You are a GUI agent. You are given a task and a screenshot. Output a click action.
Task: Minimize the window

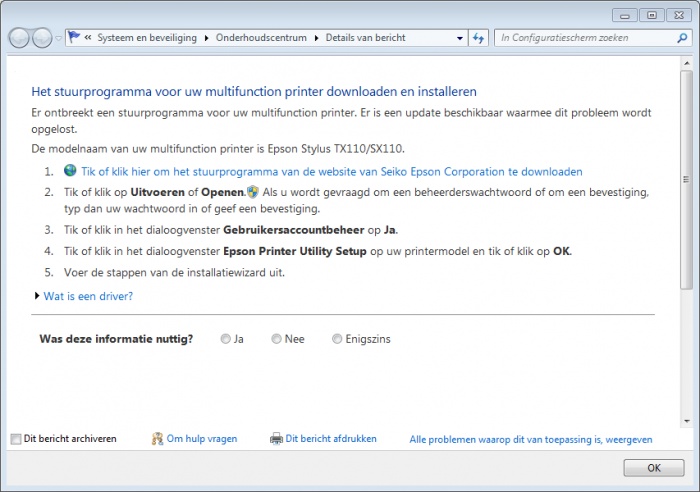pyautogui.click(x=625, y=16)
